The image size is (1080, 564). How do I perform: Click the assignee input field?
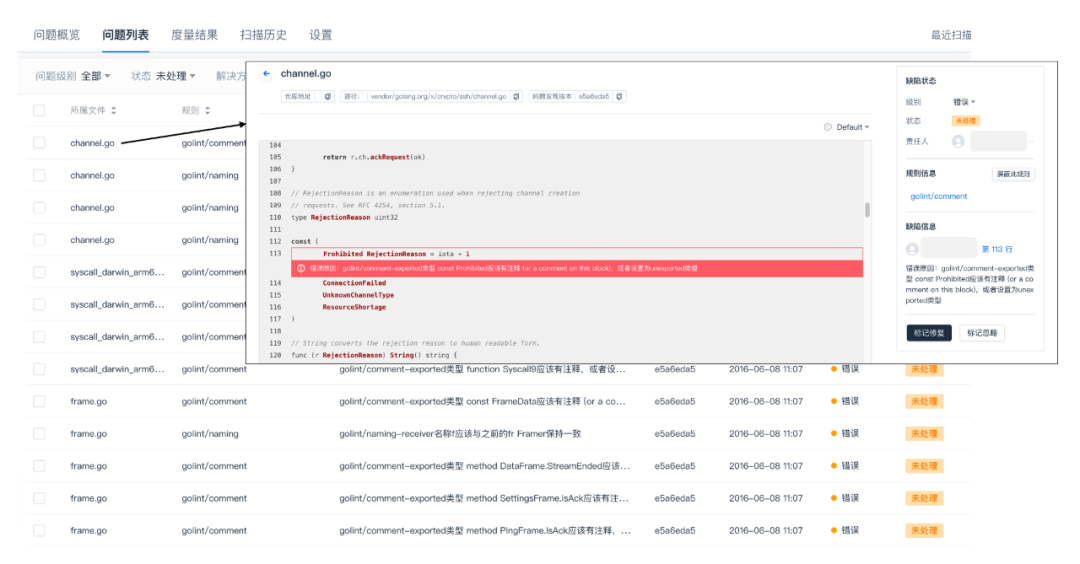[x=998, y=141]
